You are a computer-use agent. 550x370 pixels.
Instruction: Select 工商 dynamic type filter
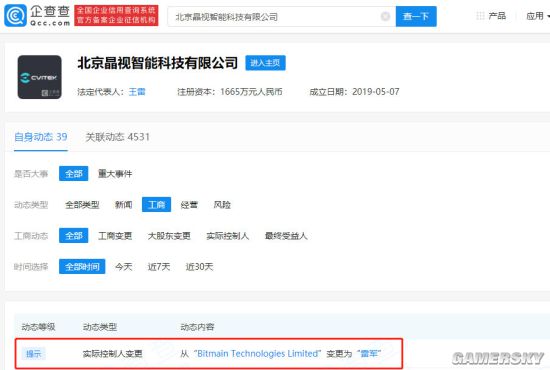pyautogui.click(x=156, y=205)
